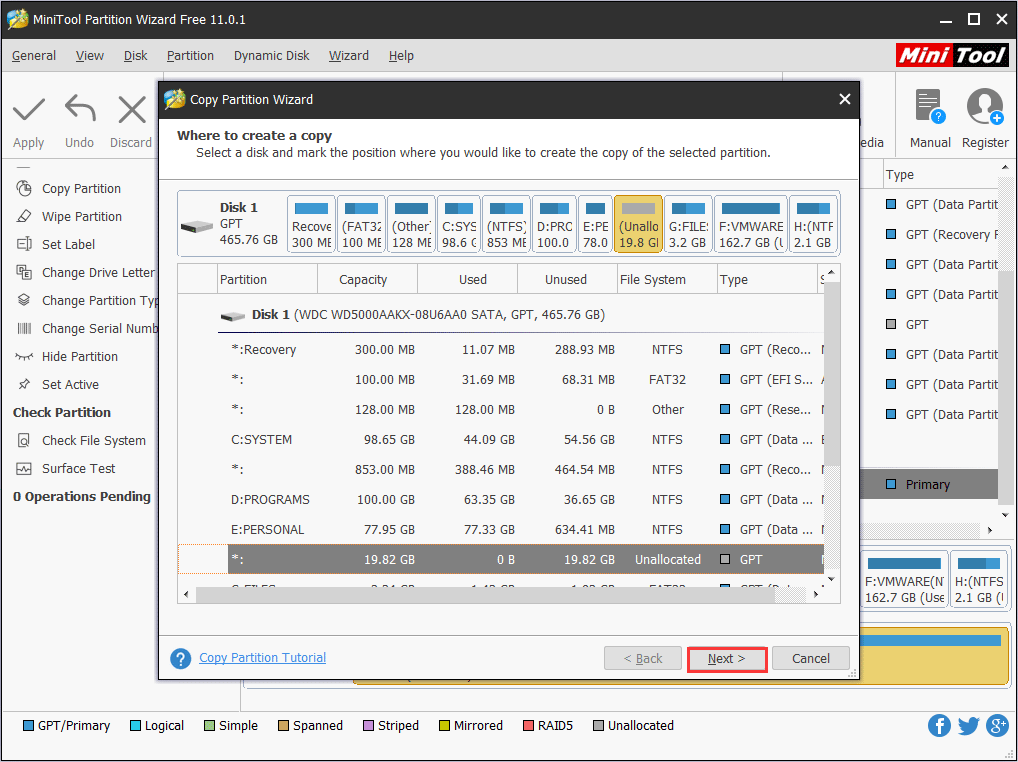Open the Manual icon in toolbar

click(x=929, y=107)
